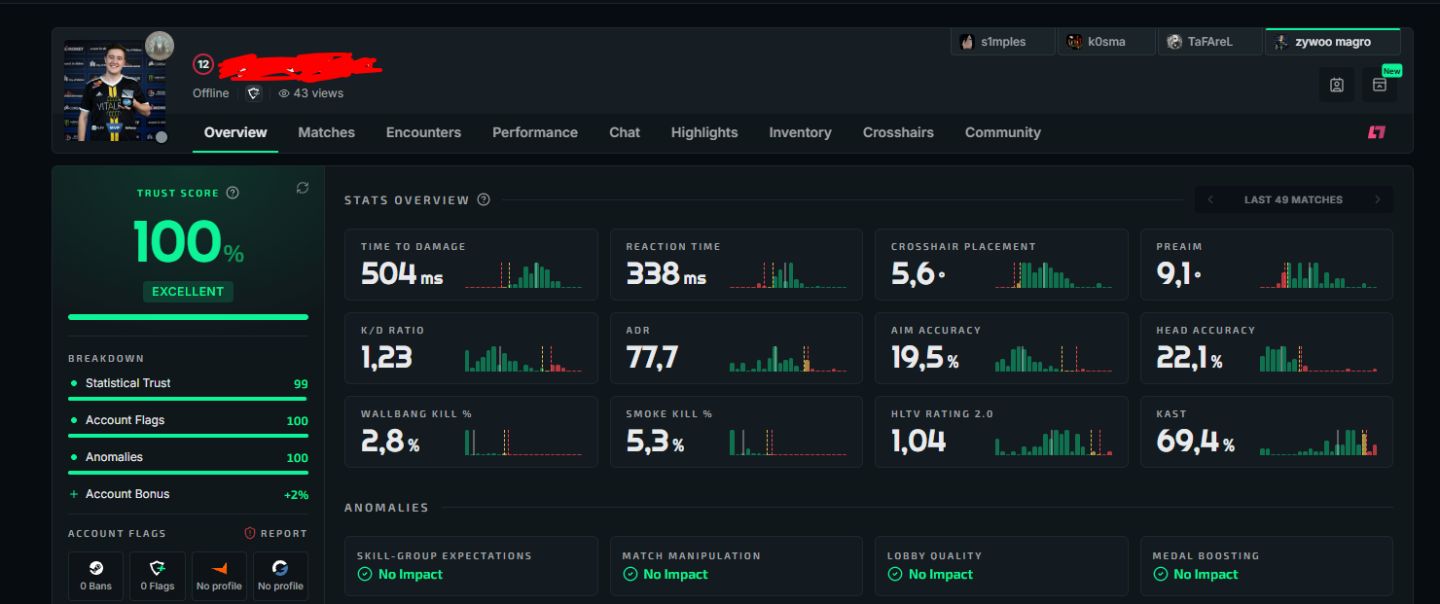Click the trust score green progress bar
This screenshot has height=604, width=1440.
coord(188,317)
